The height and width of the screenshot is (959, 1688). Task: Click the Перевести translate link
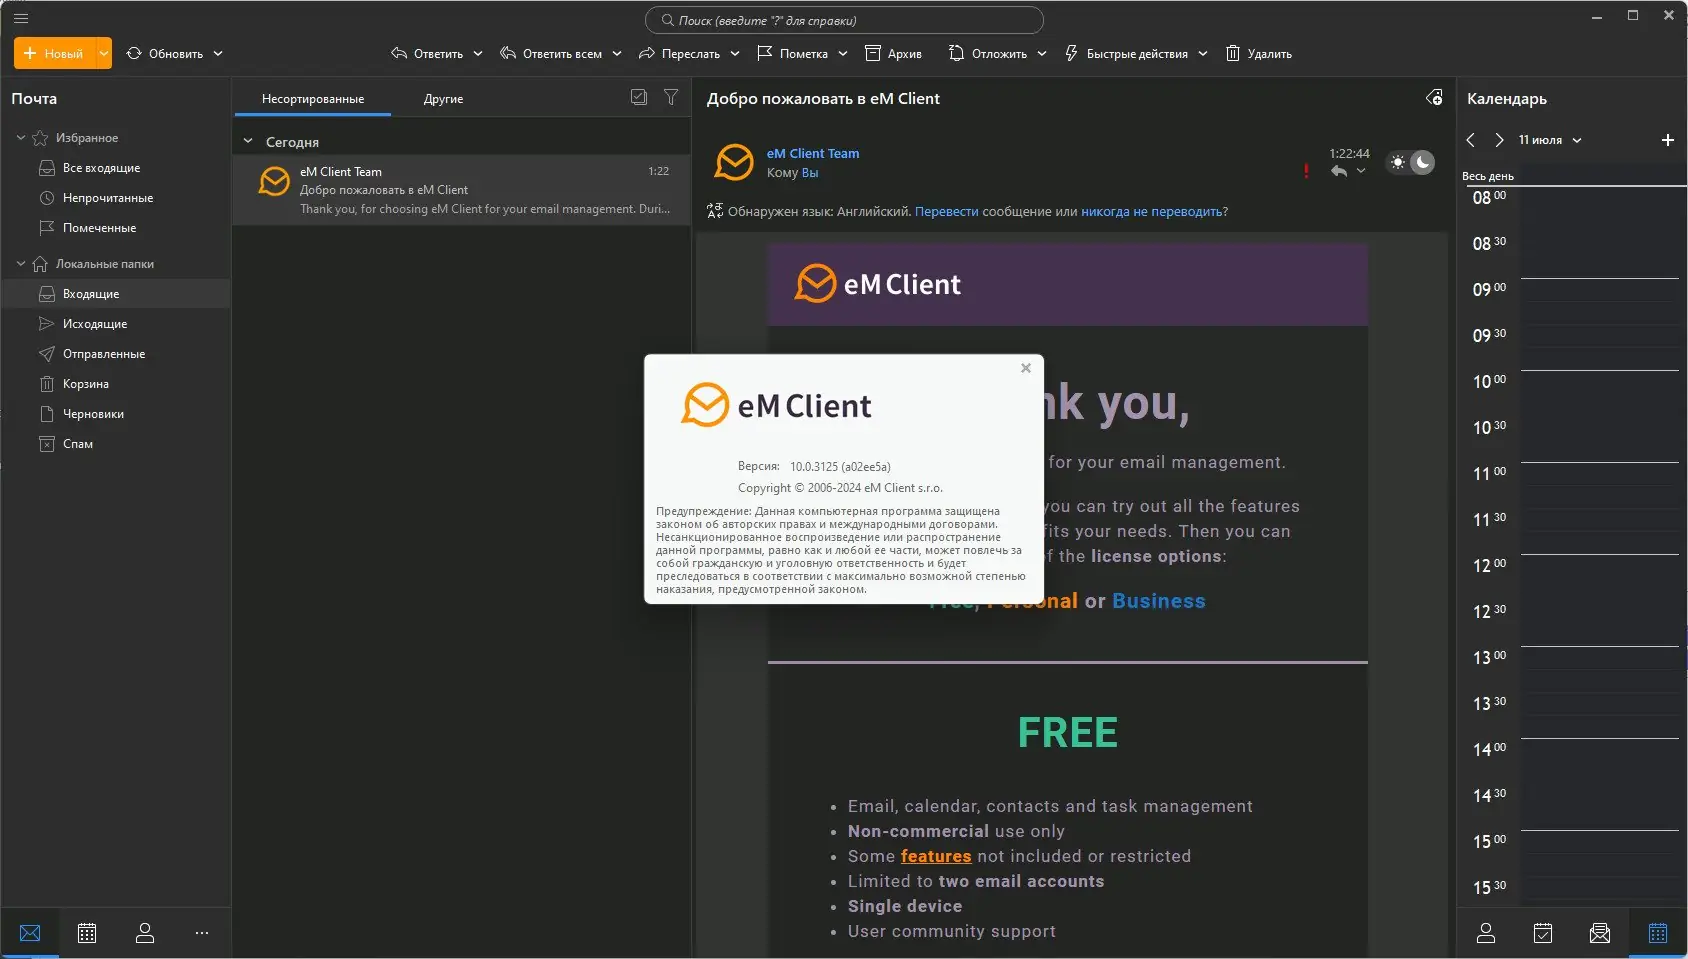(x=947, y=212)
